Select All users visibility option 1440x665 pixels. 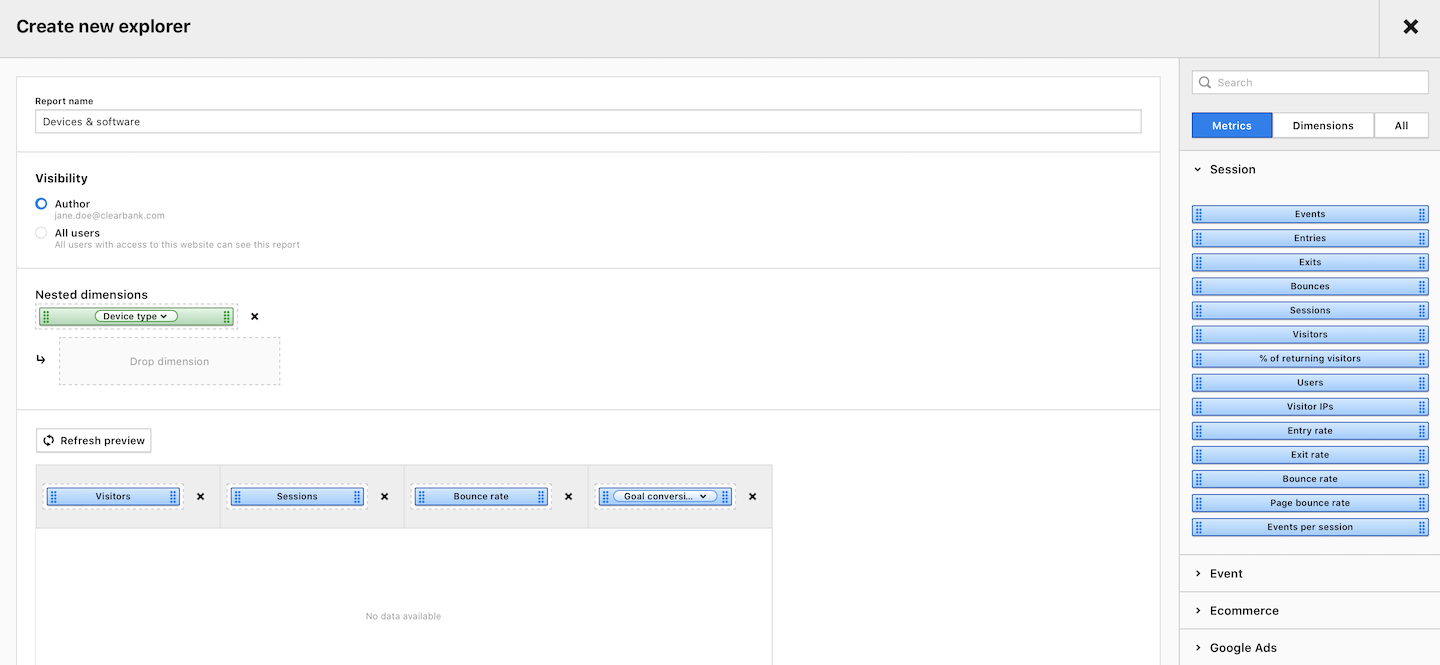click(41, 233)
